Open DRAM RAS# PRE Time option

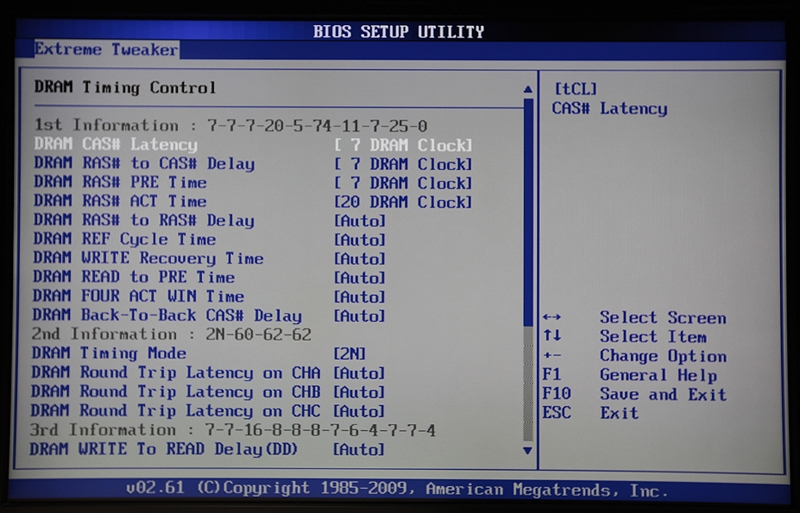tap(403, 183)
